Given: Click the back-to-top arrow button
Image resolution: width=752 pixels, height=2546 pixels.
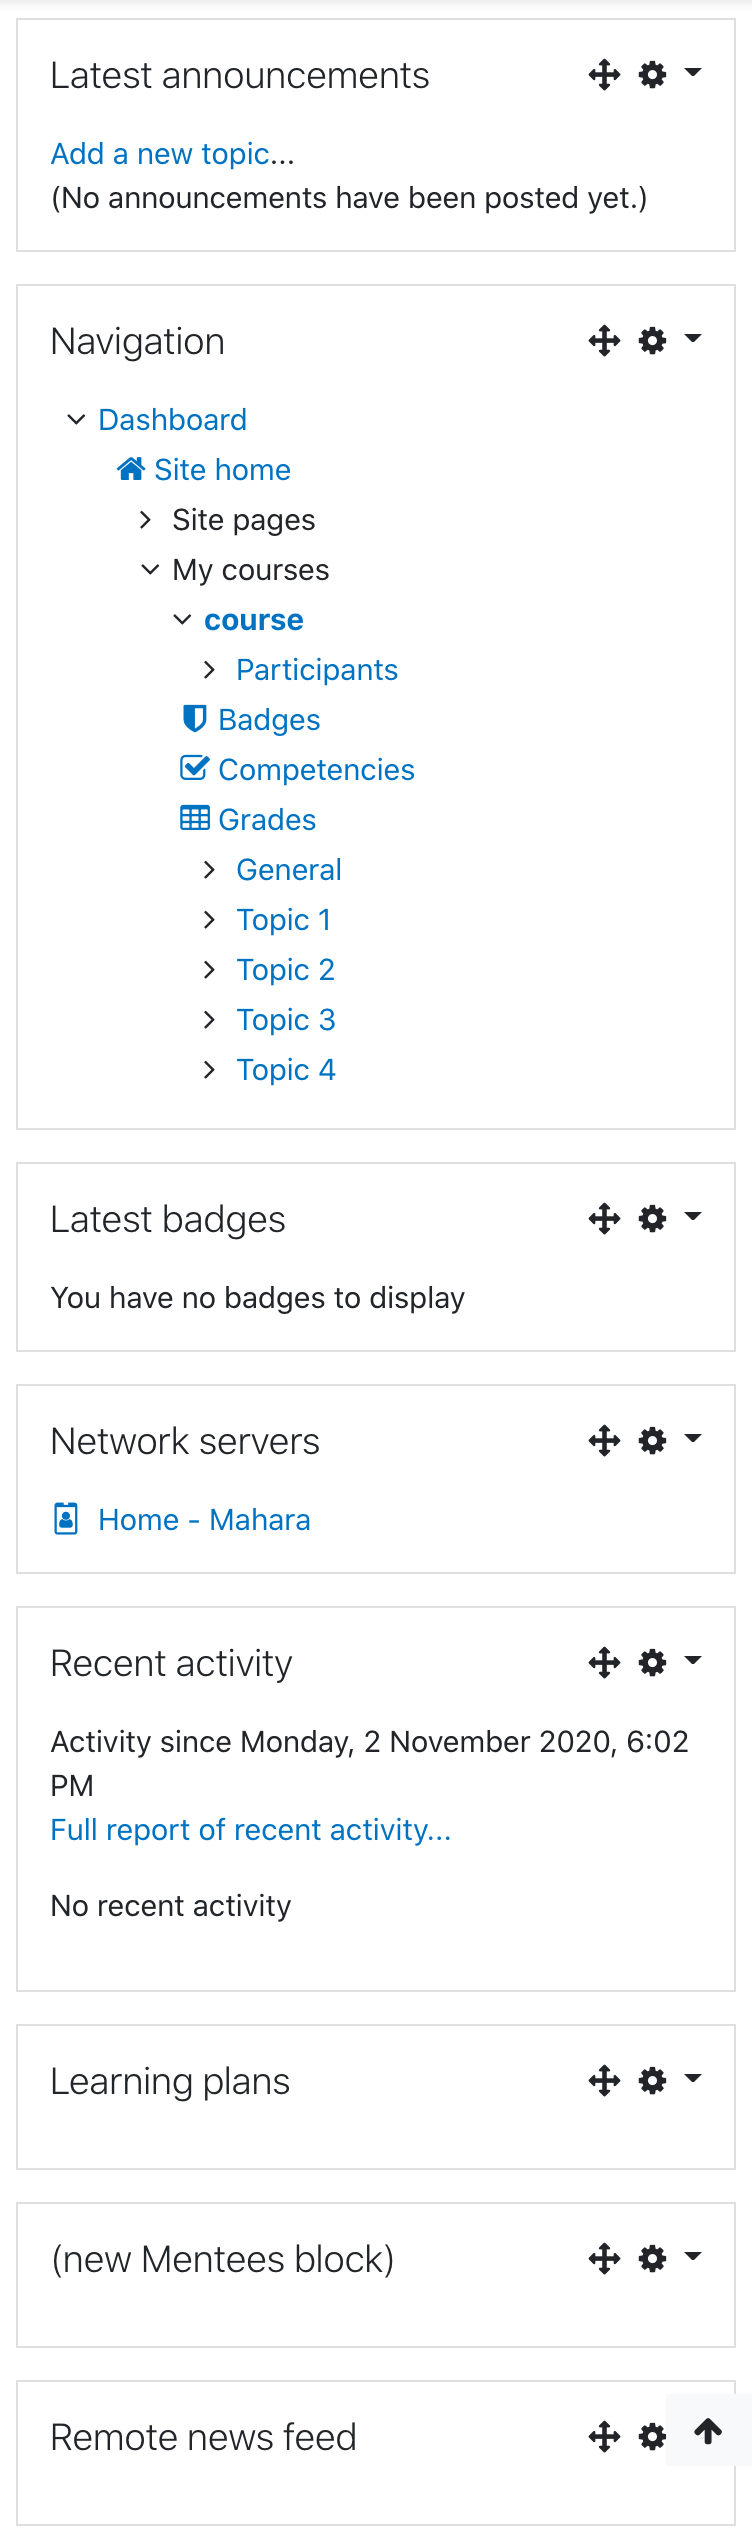Looking at the screenshot, I should click(708, 2430).
